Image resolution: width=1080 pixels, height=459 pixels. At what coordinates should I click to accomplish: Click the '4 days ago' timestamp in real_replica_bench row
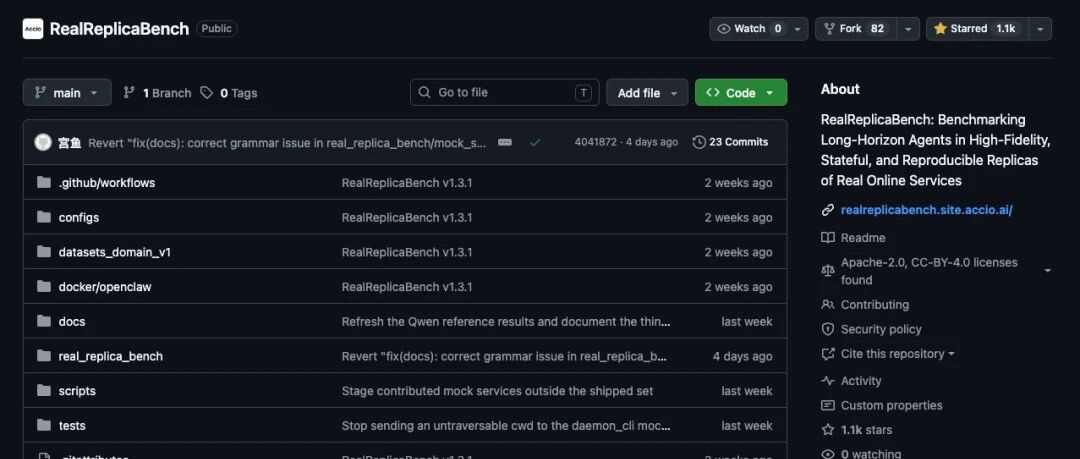pos(742,356)
